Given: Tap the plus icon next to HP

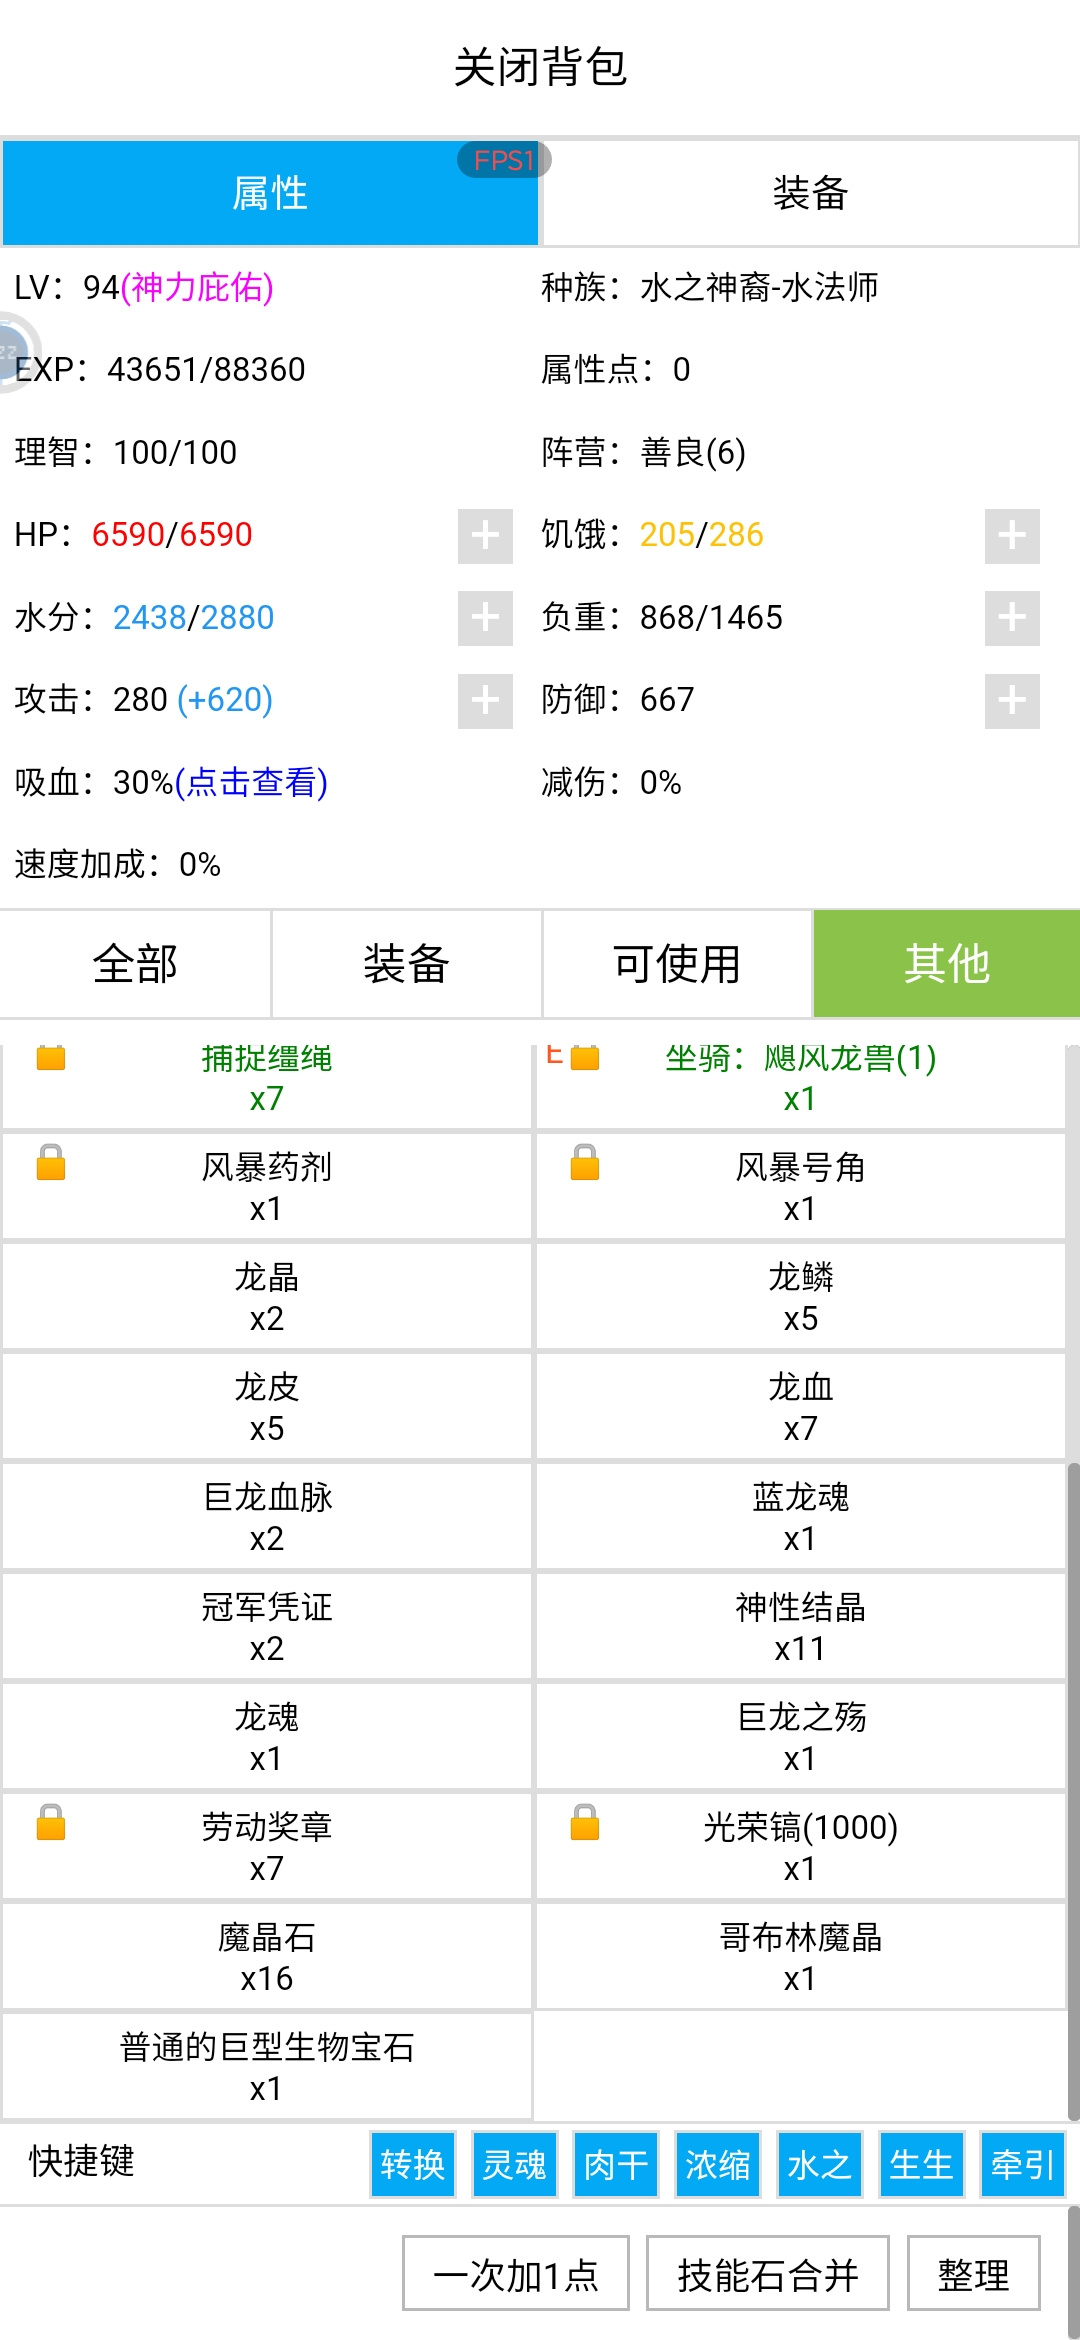Looking at the screenshot, I should (x=485, y=536).
